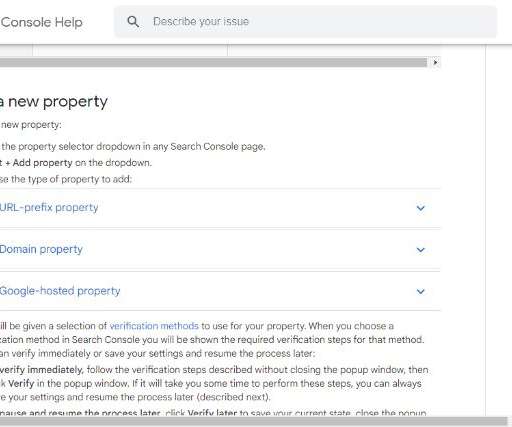The height and width of the screenshot is (427, 512).
Task: Focus the 'Describe your issue' search field
Action: tap(305, 22)
